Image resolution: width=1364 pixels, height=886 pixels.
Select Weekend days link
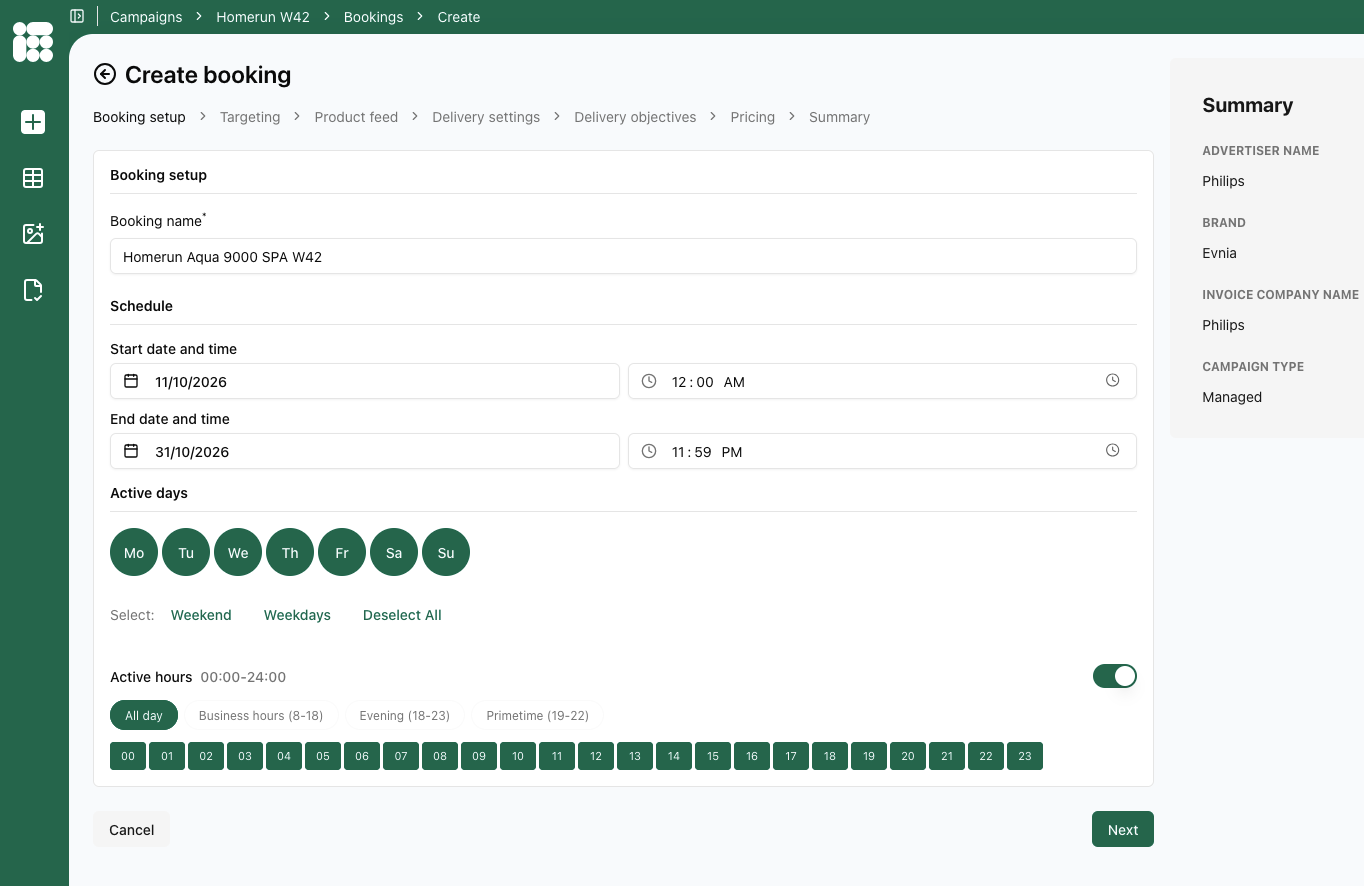[x=201, y=615]
